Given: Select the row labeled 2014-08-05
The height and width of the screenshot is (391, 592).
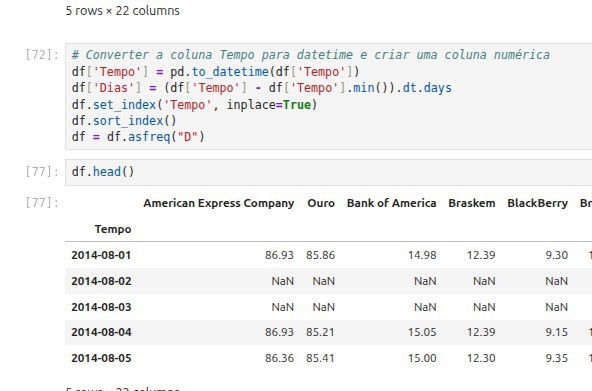Looking at the screenshot, I should point(328,358).
